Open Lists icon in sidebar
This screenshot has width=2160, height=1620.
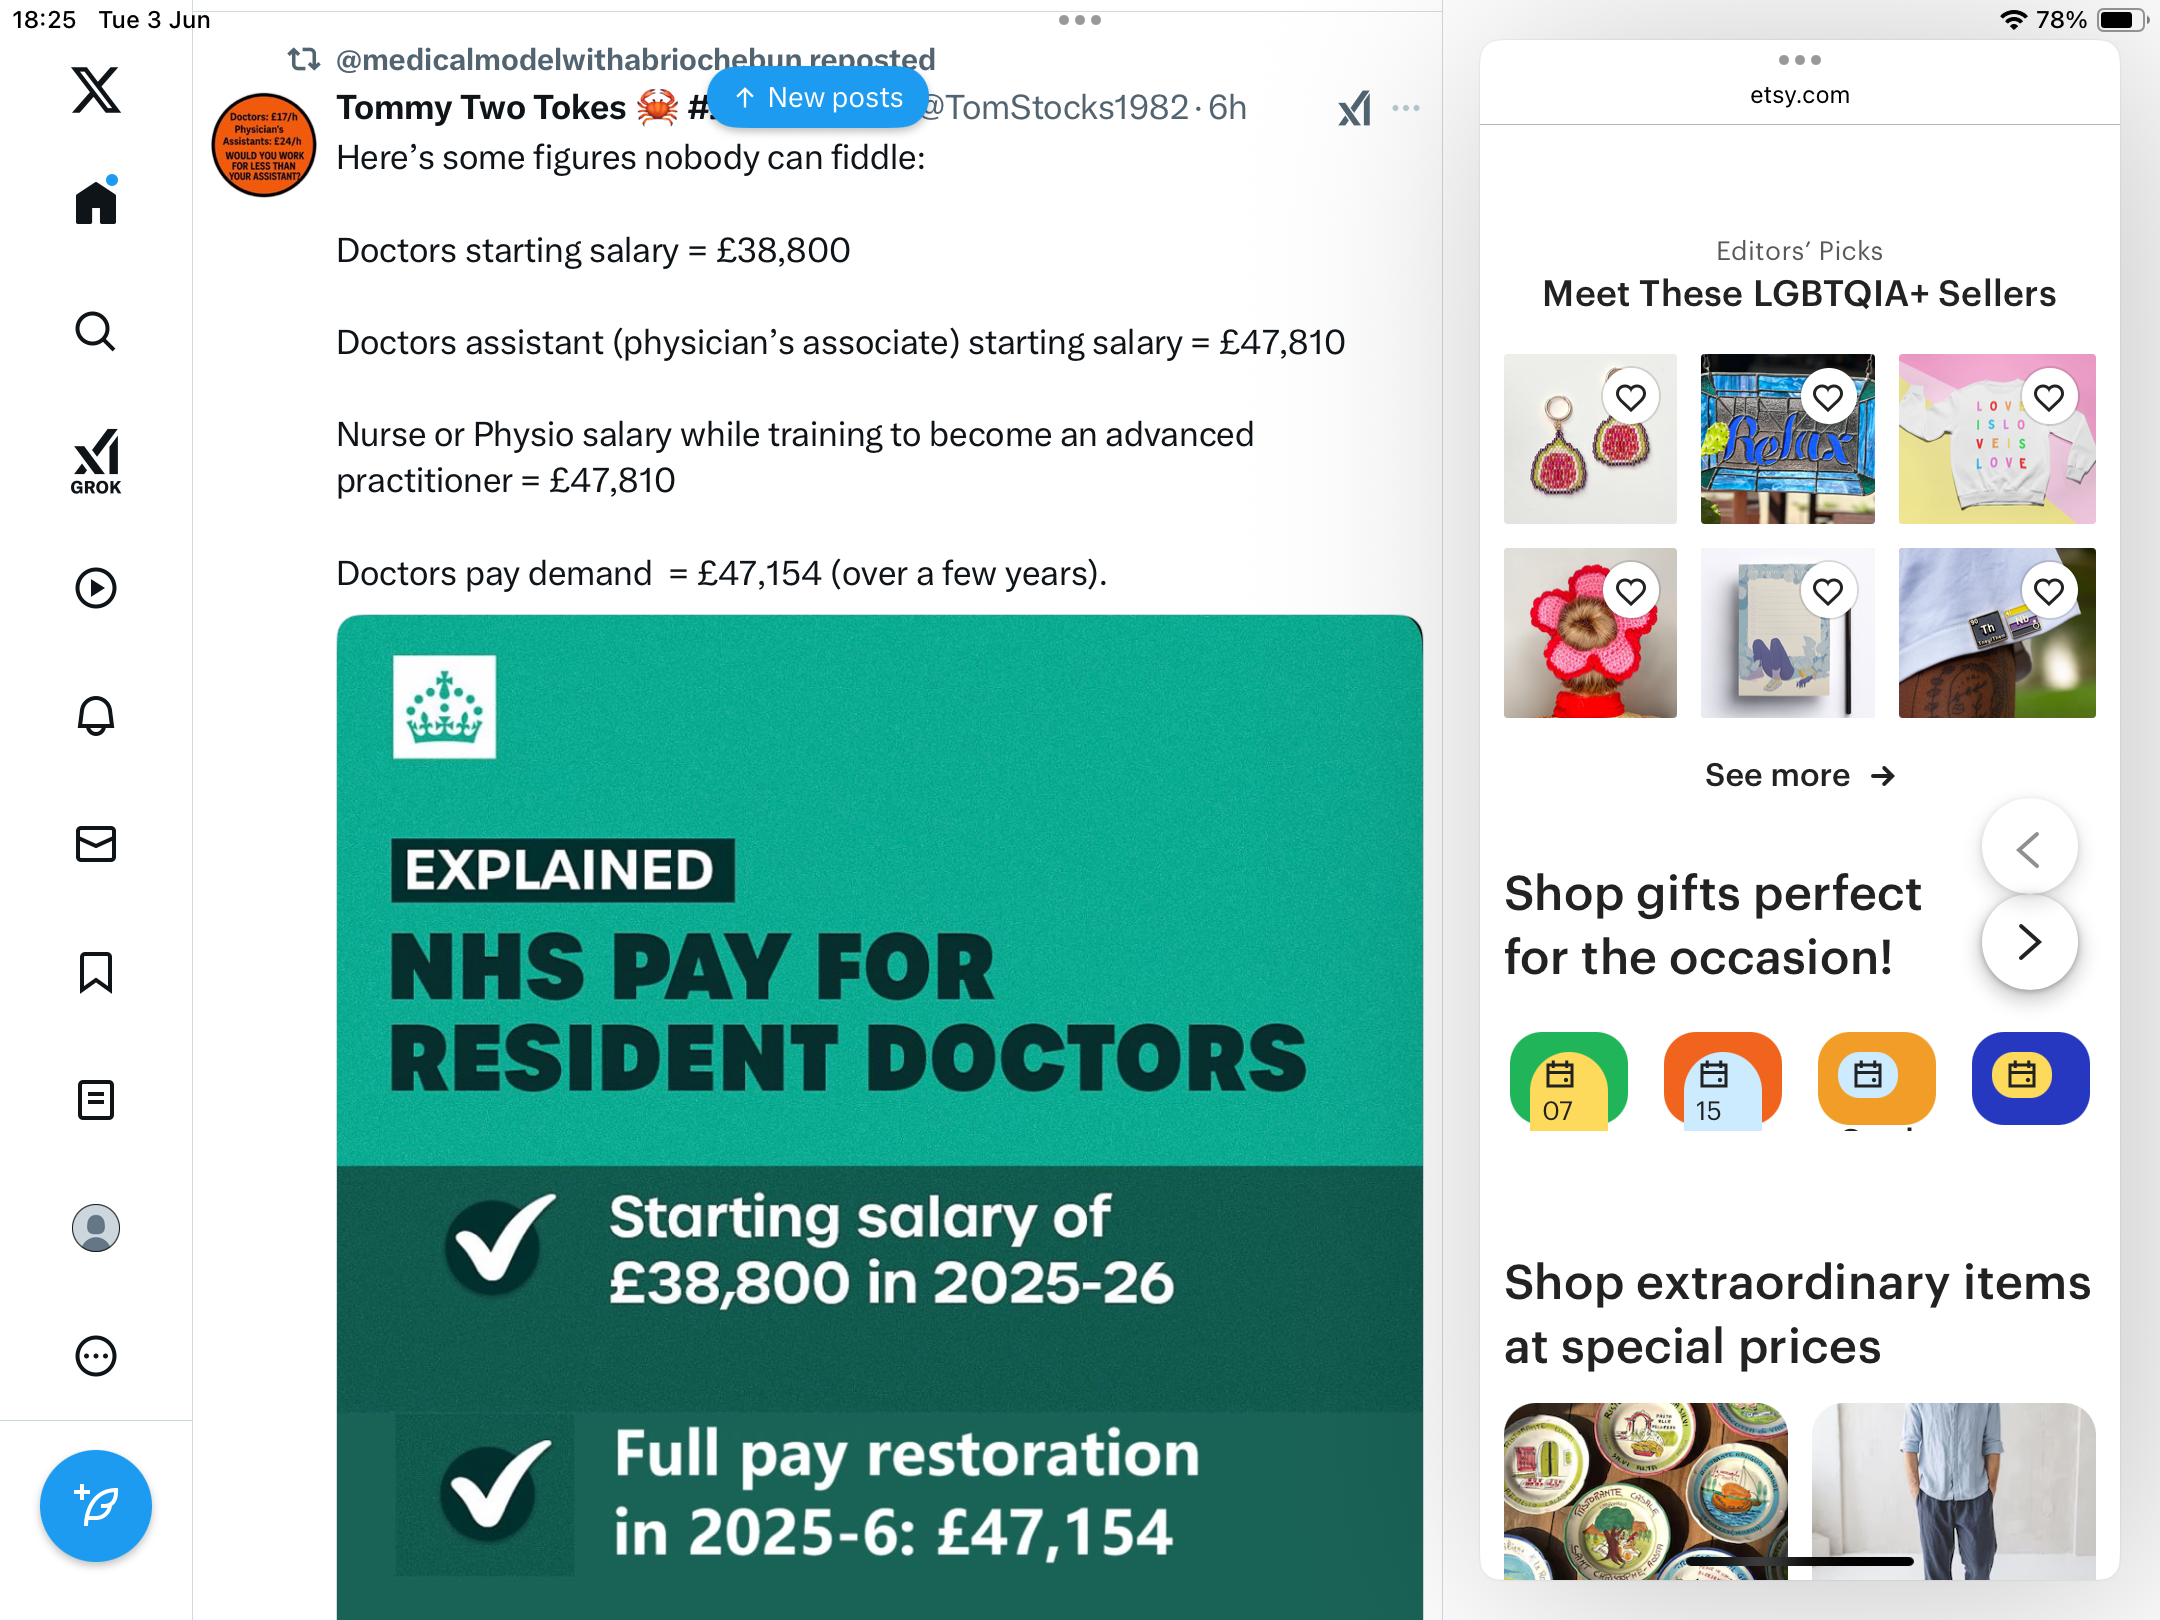[x=96, y=1100]
